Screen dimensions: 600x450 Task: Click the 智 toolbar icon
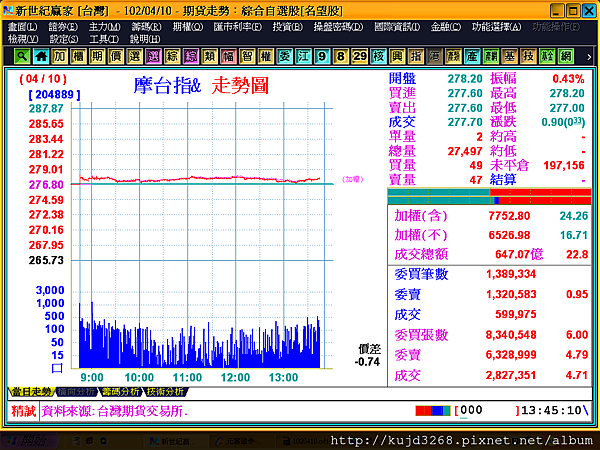[x=247, y=56]
